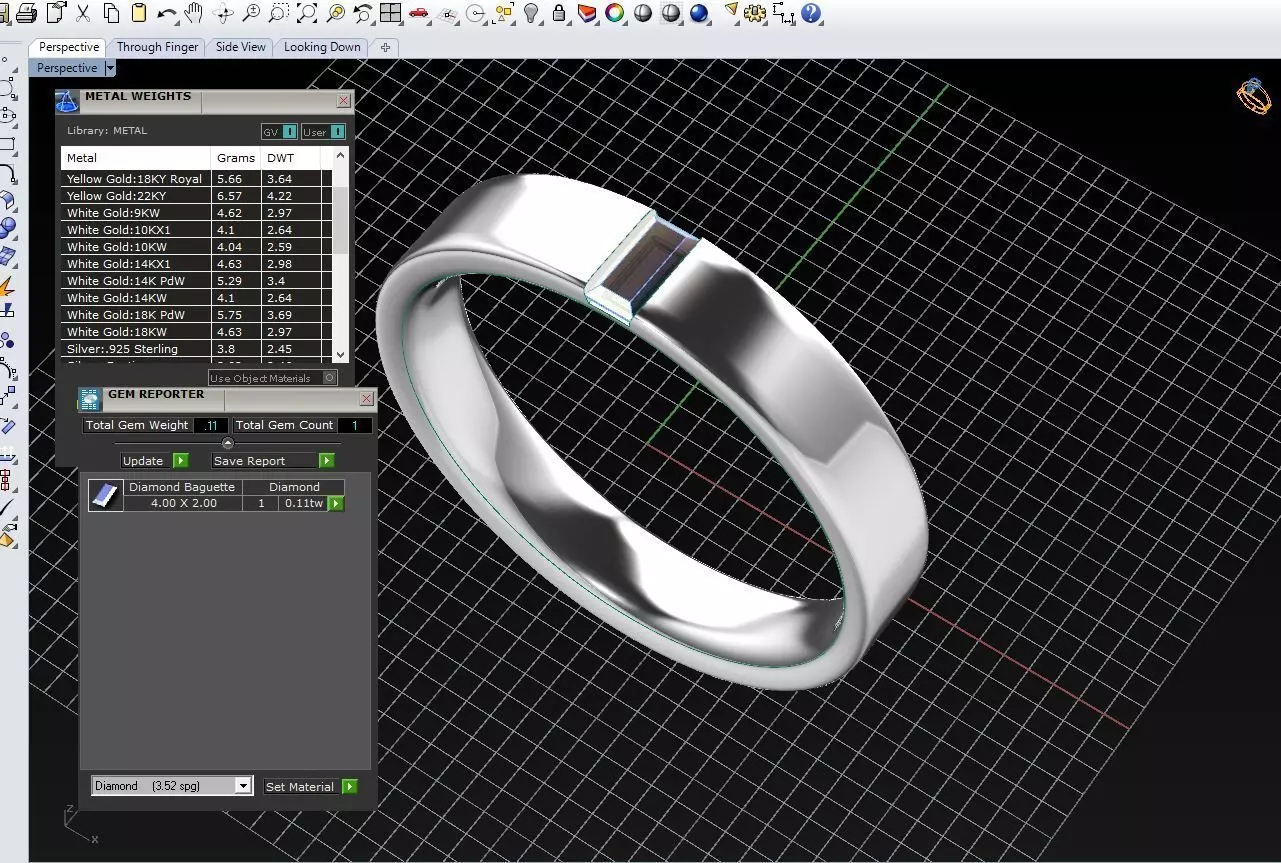Select the Yellow Gold:18KY Royal row
This screenshot has height=863, width=1281.
point(196,179)
